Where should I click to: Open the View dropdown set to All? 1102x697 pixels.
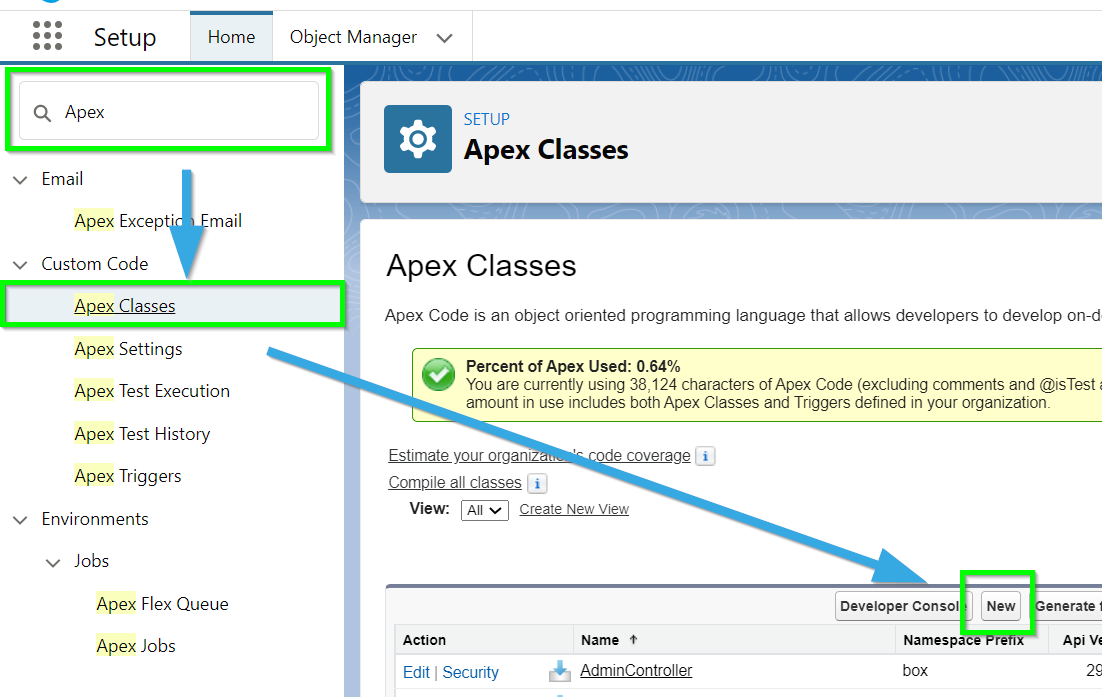point(485,510)
